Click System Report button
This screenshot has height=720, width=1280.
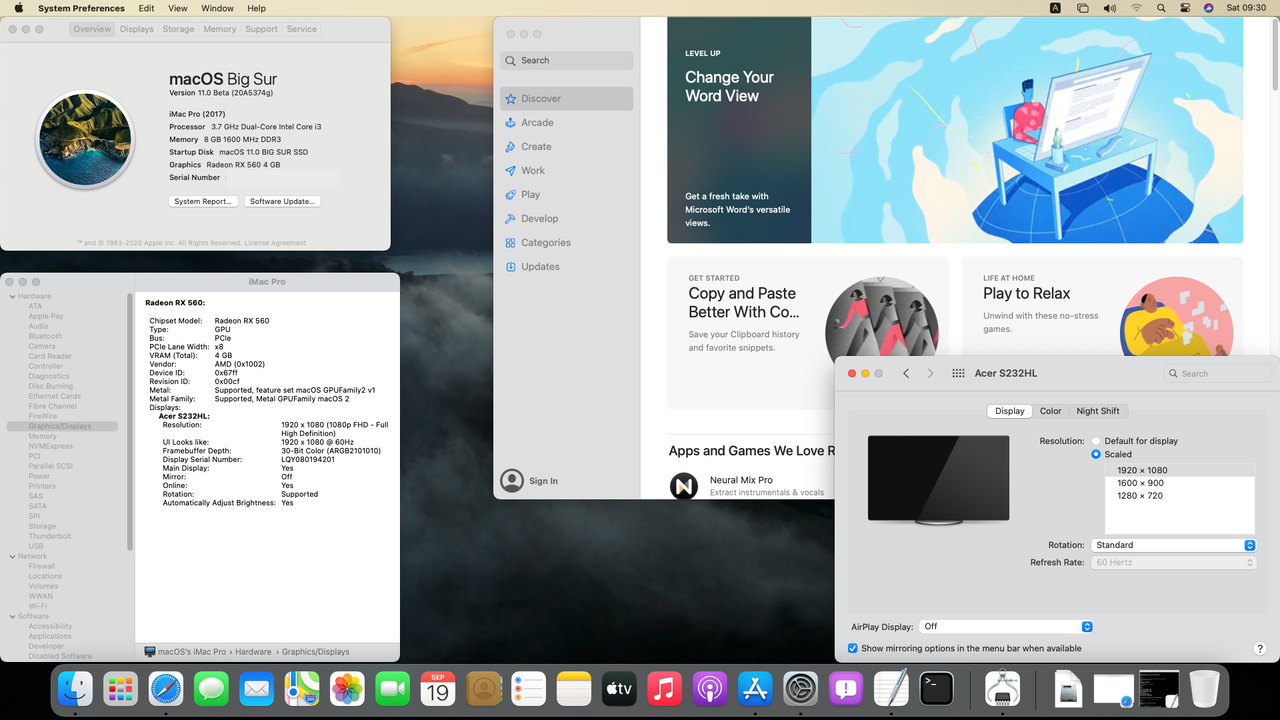point(203,201)
